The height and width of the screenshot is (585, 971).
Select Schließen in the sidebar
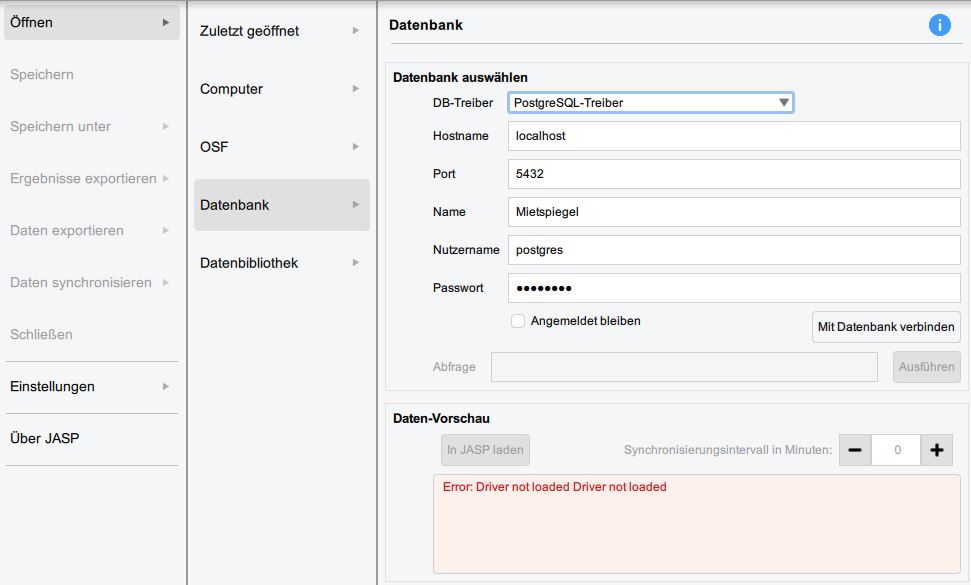[x=90, y=334]
